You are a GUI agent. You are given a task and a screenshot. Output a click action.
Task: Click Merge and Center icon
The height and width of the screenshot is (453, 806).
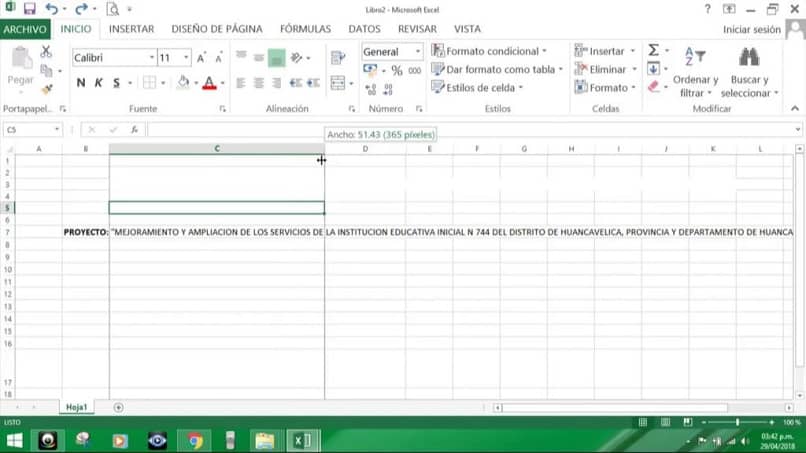pyautogui.click(x=338, y=83)
